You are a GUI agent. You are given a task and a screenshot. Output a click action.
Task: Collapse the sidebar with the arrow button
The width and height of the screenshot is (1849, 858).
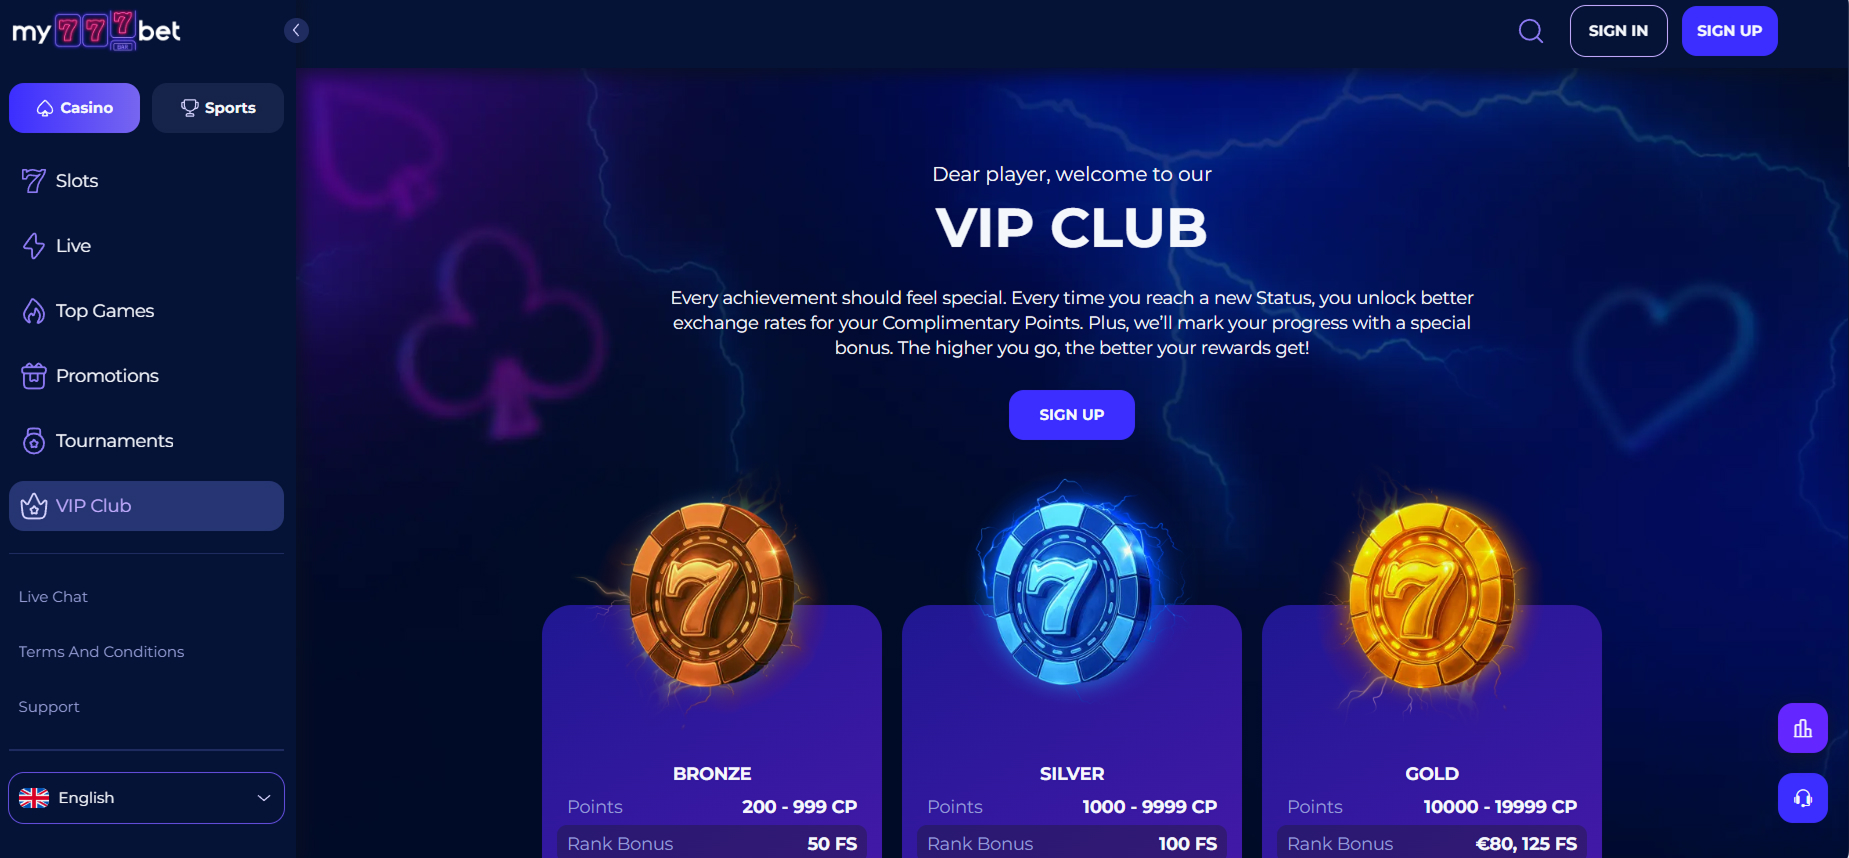[x=296, y=30]
